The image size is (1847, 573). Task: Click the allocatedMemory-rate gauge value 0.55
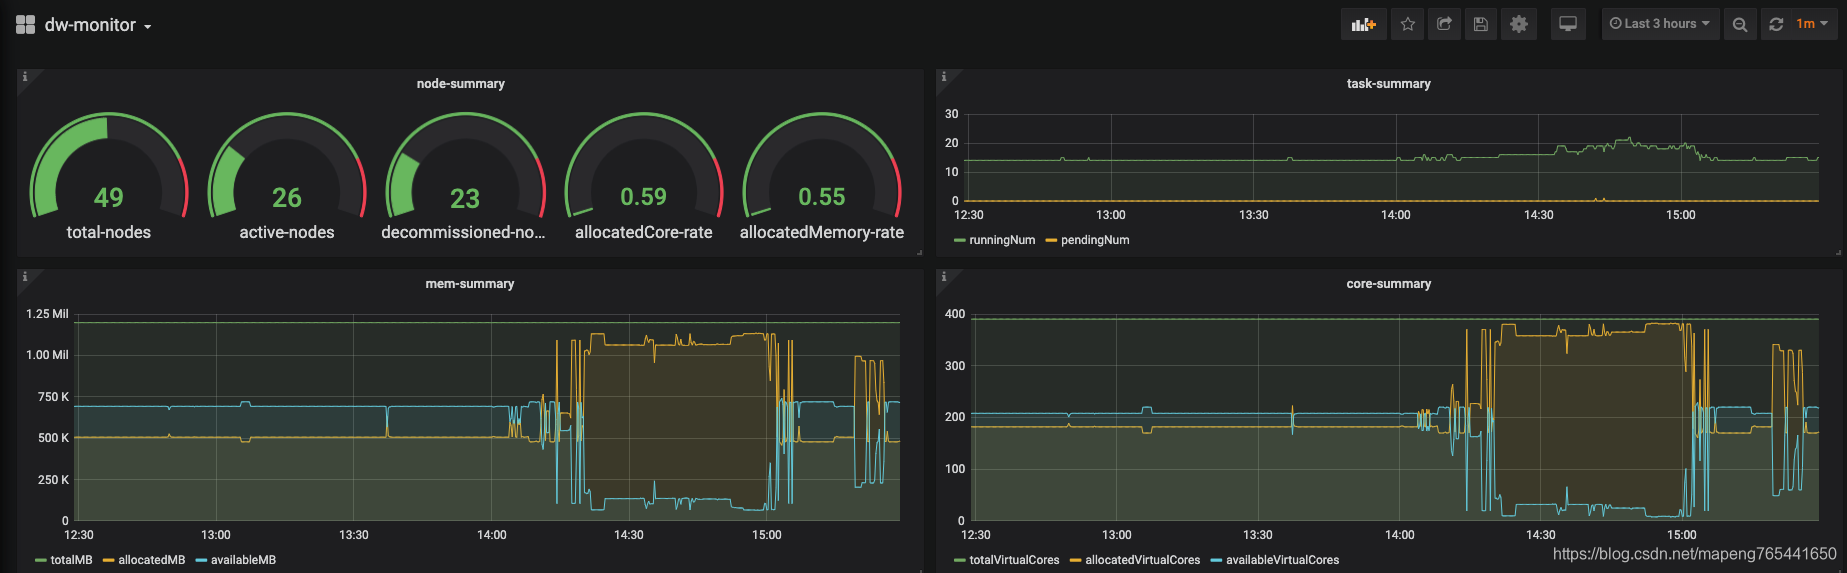(x=822, y=197)
